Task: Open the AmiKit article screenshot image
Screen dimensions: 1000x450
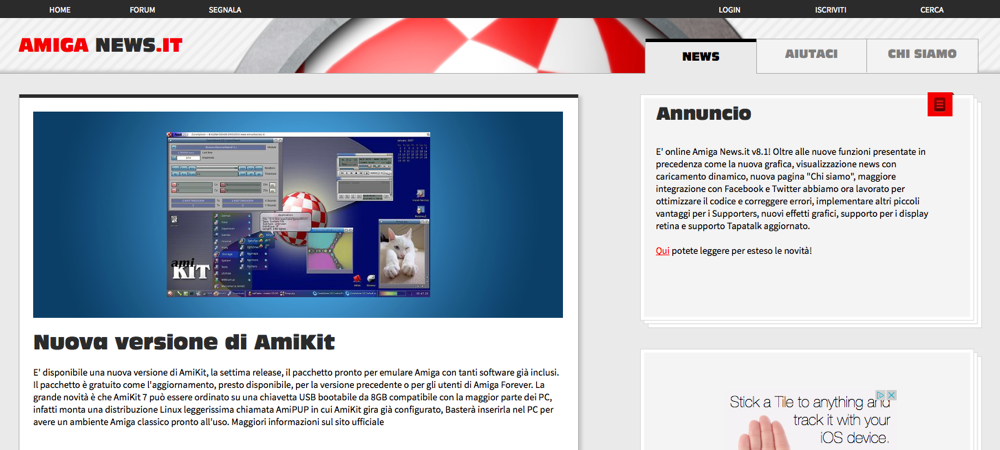Action: (x=298, y=215)
